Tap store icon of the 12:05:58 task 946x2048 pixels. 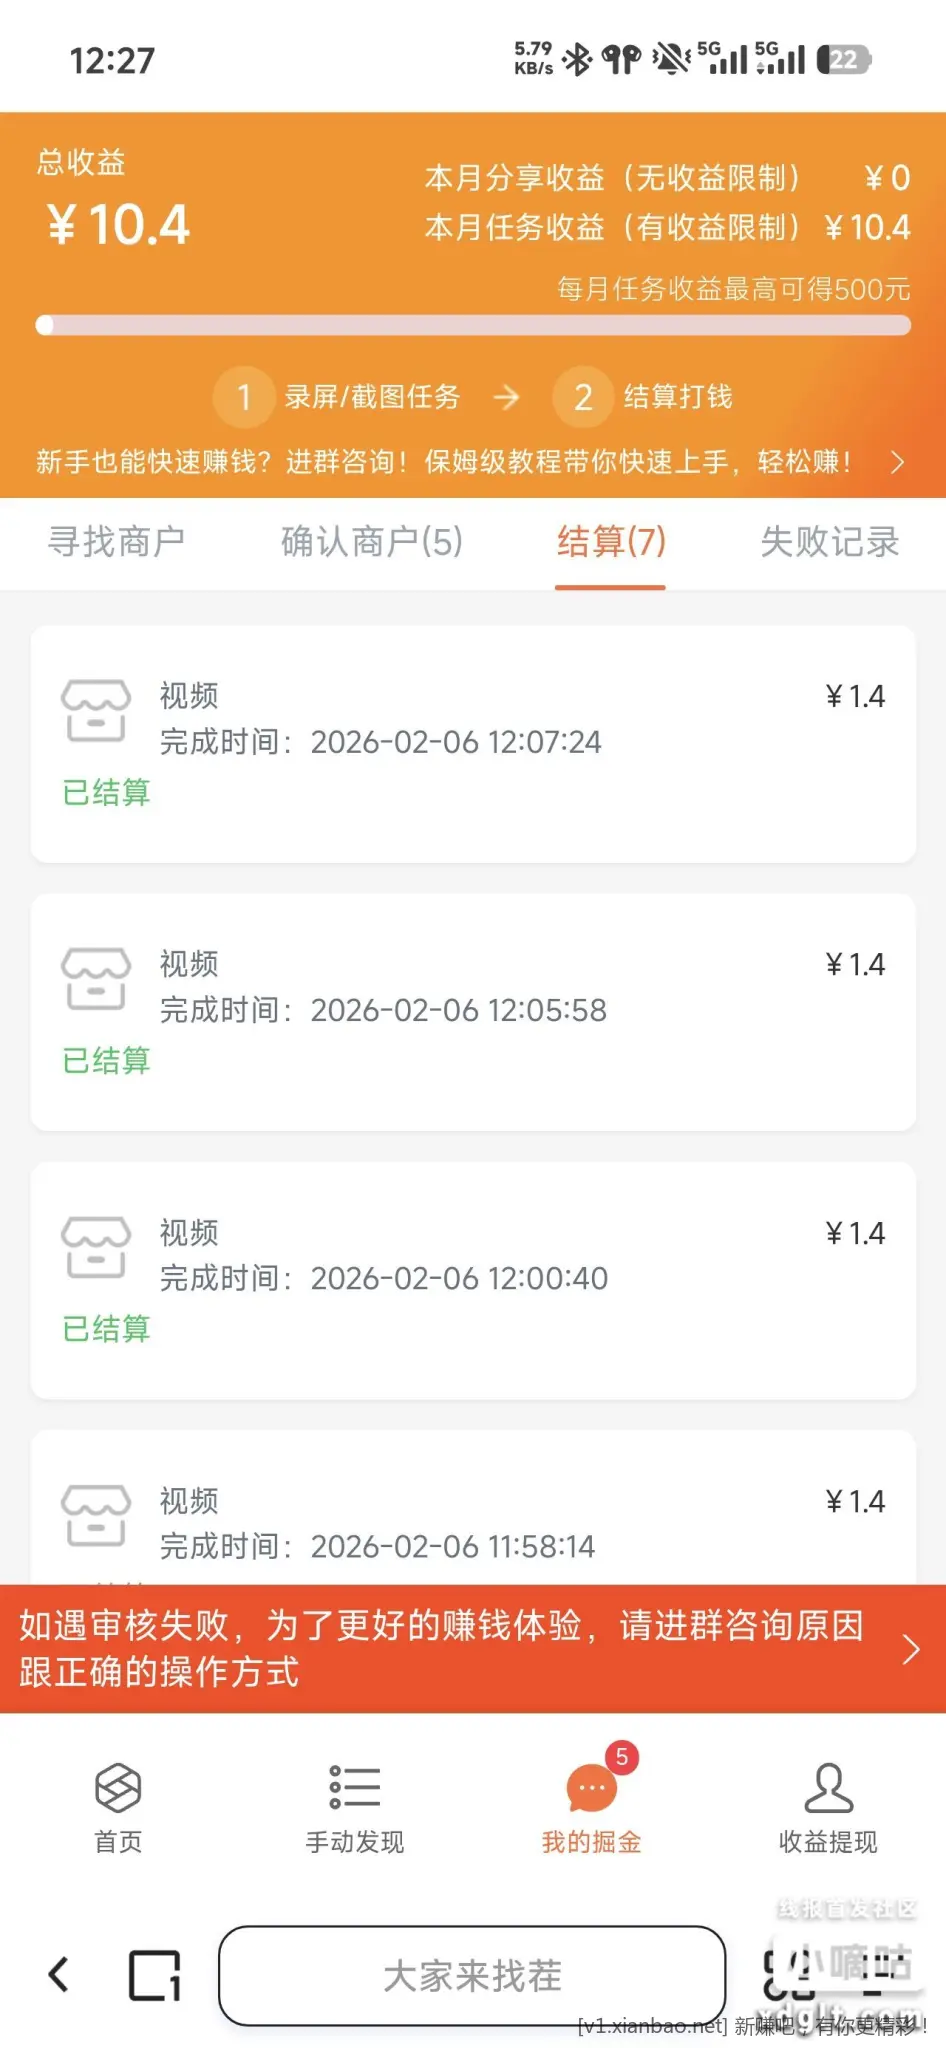(x=96, y=979)
